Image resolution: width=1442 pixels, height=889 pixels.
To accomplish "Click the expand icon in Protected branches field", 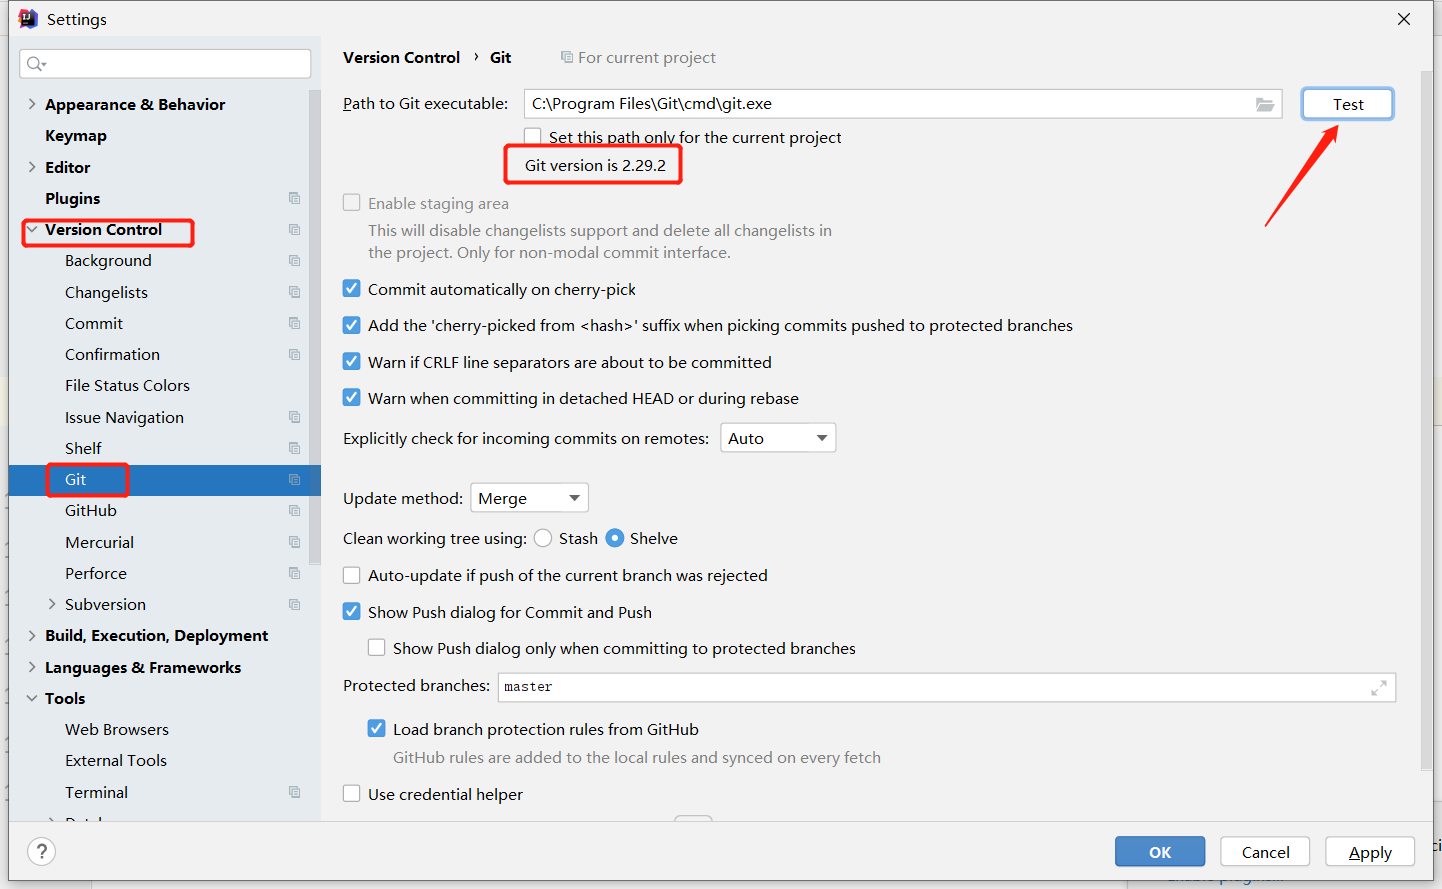I will pos(1379,688).
